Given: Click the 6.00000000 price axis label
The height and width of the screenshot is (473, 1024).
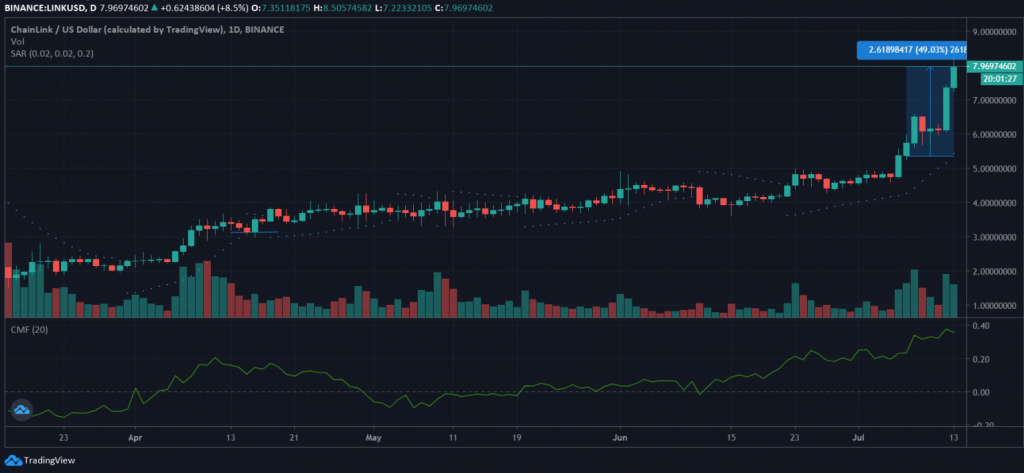Looking at the screenshot, I should point(994,134).
